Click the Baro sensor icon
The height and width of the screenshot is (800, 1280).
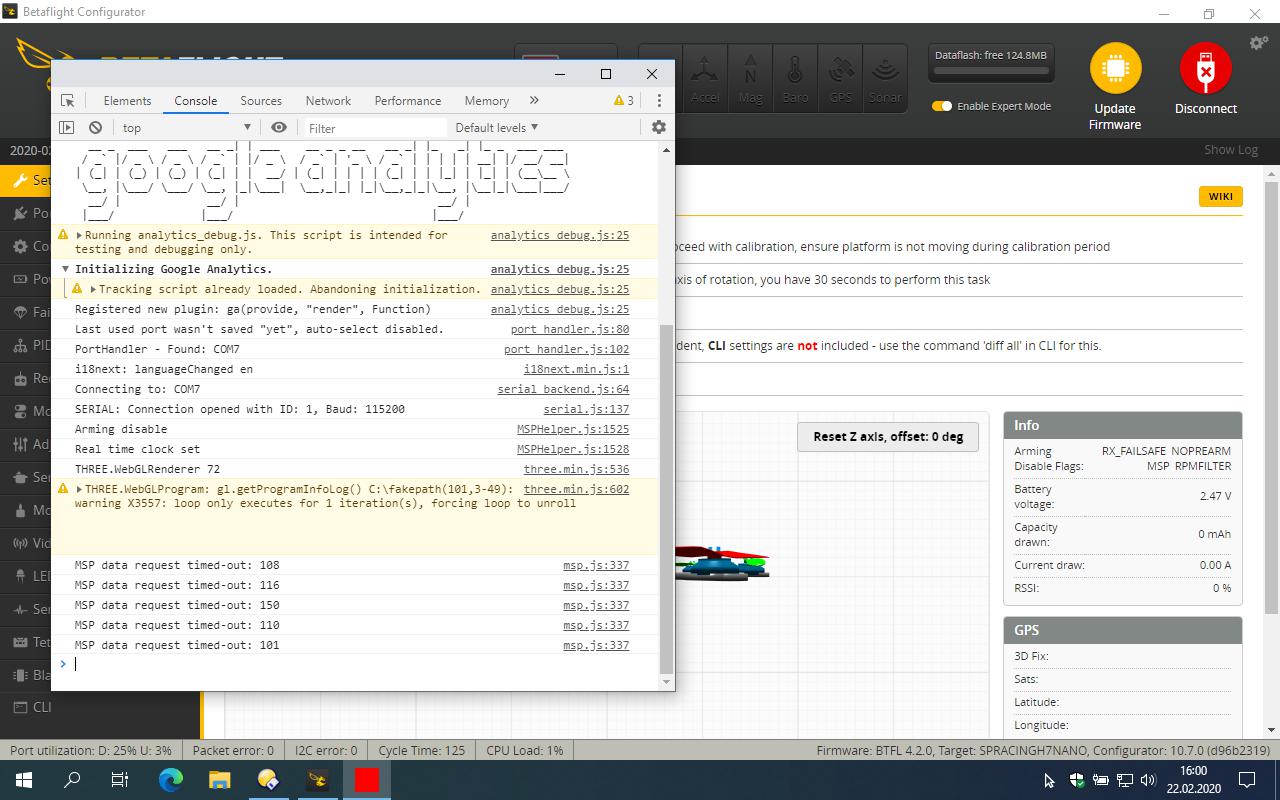795,78
